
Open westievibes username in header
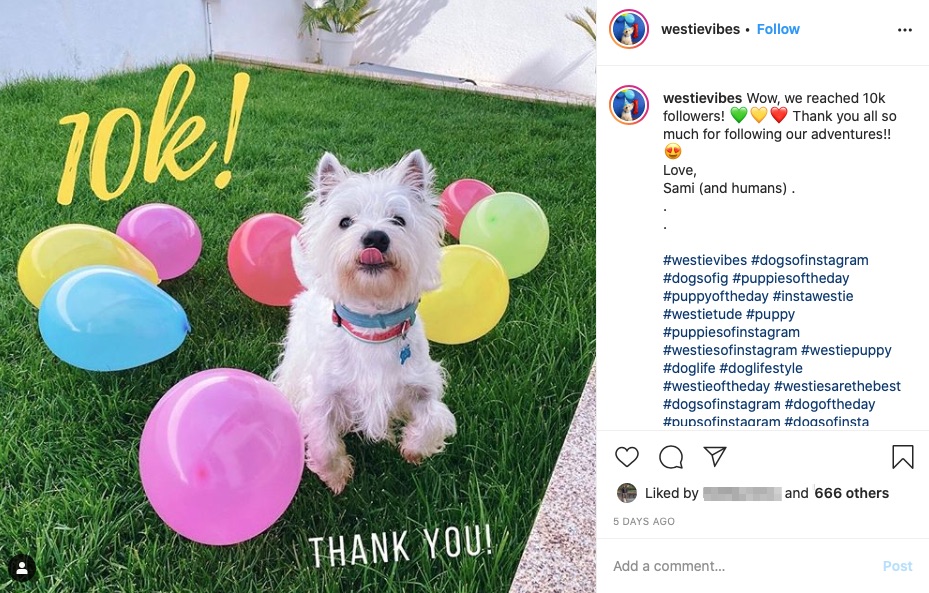click(x=700, y=29)
